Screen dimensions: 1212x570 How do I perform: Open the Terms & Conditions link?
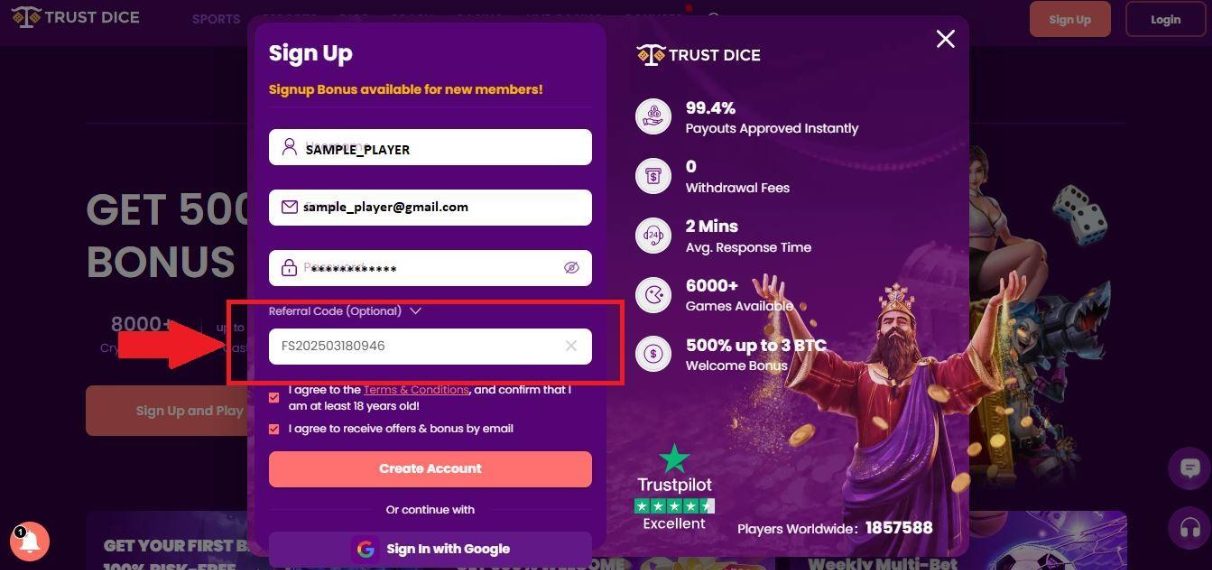pyautogui.click(x=416, y=390)
